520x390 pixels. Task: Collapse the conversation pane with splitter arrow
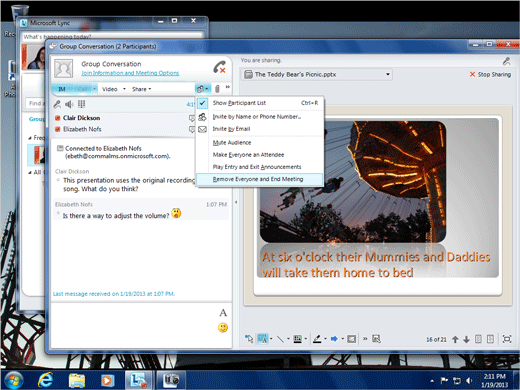click(x=236, y=202)
